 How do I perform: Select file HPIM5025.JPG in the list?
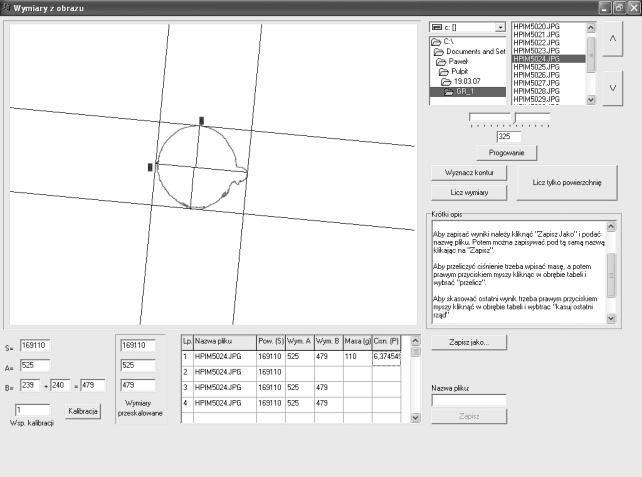pos(537,67)
